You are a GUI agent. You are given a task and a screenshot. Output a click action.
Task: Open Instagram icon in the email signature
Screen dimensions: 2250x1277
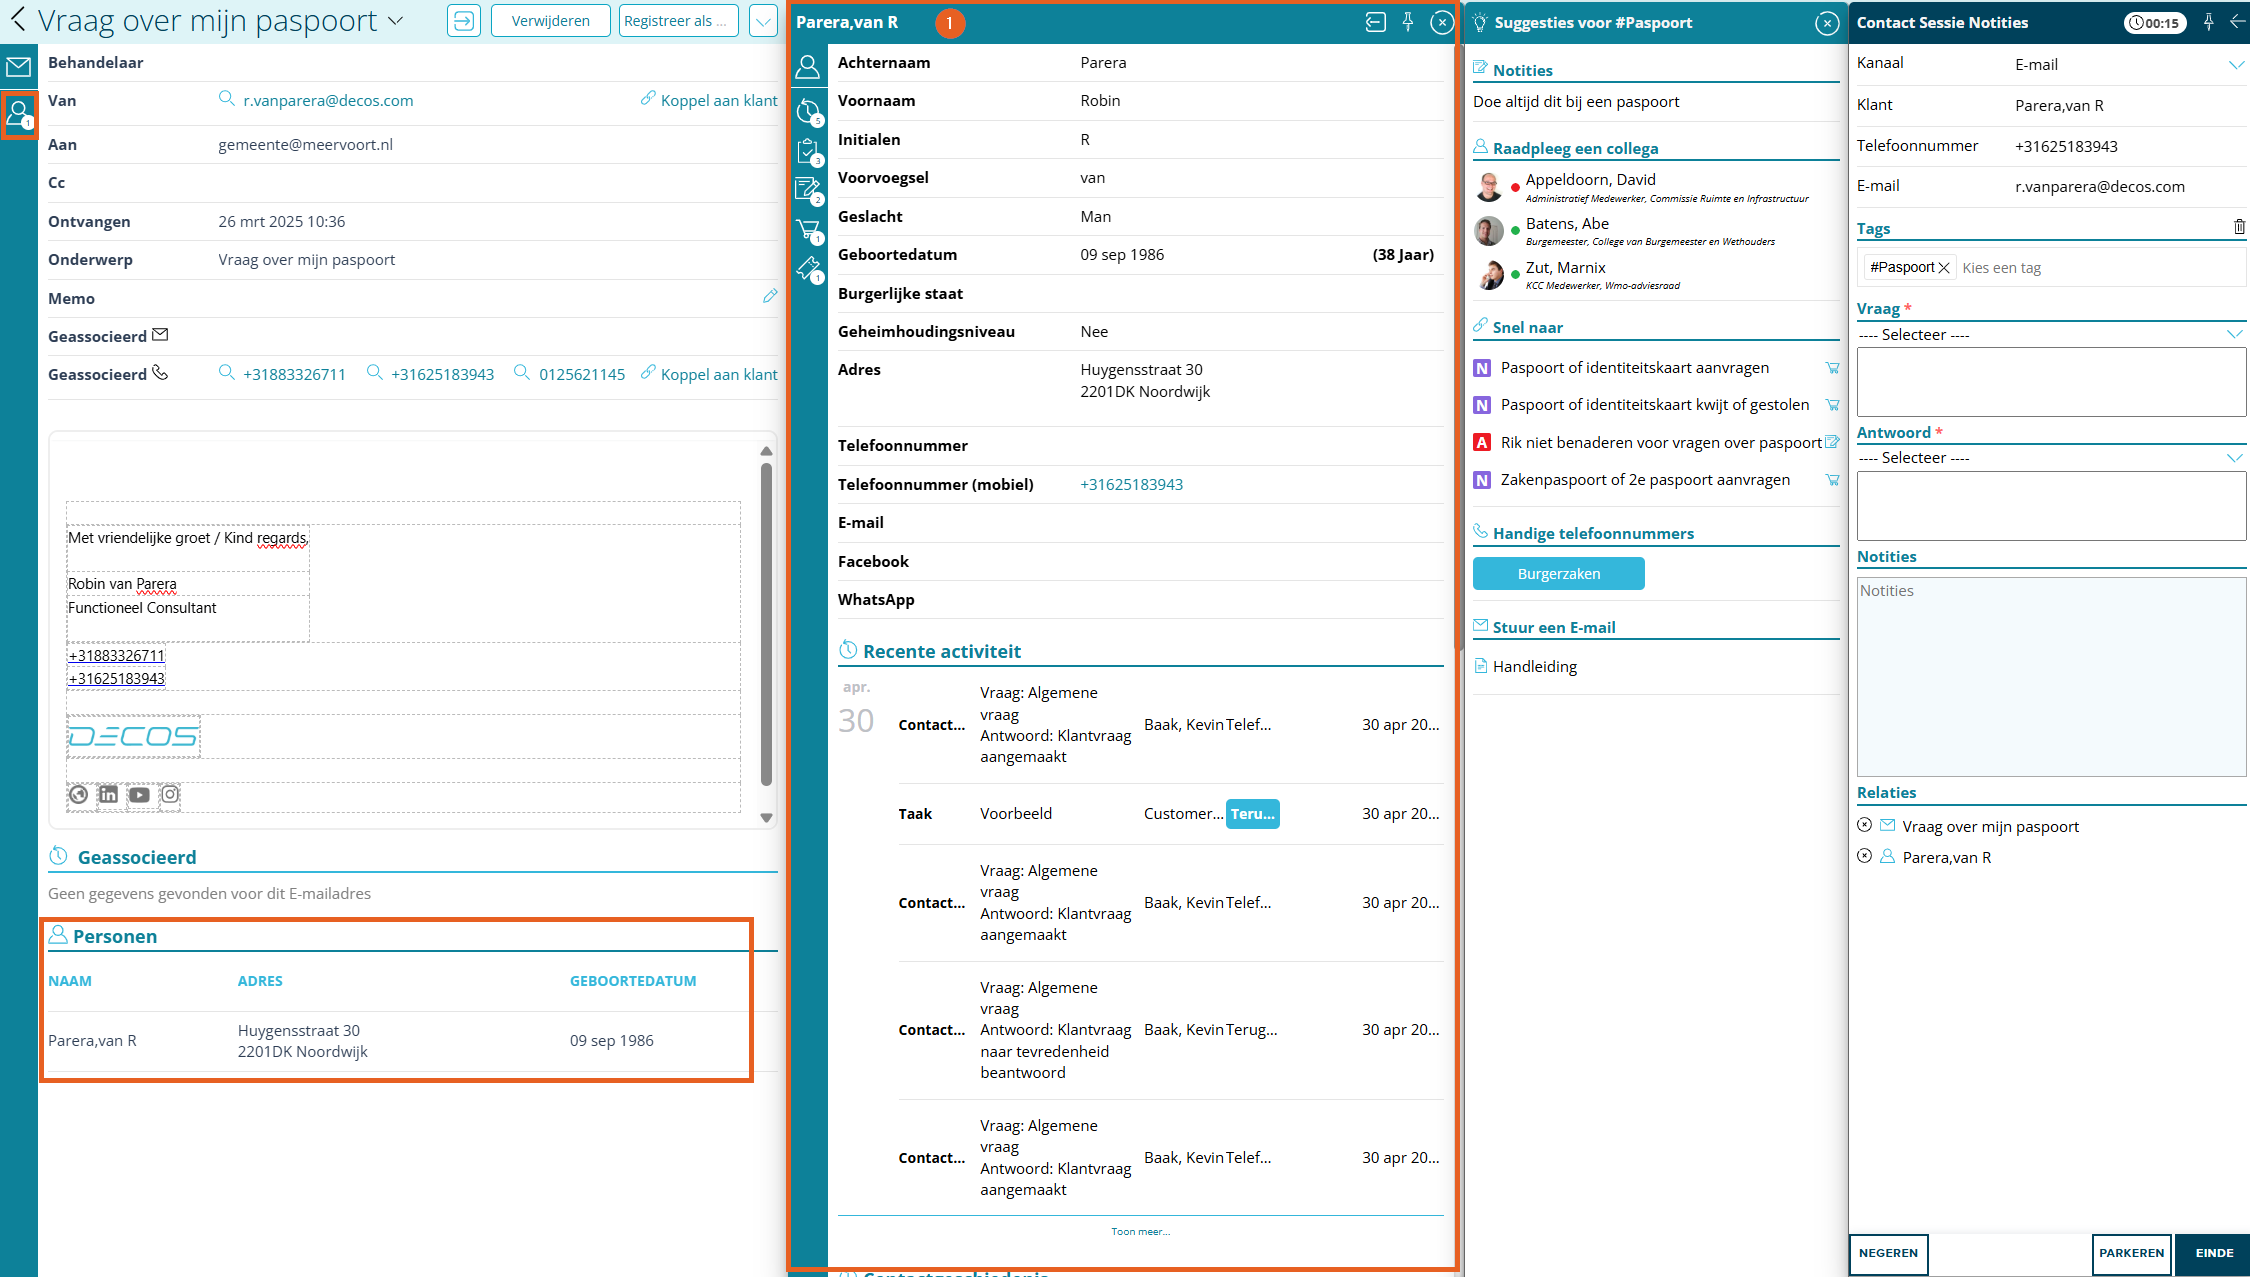pos(170,794)
